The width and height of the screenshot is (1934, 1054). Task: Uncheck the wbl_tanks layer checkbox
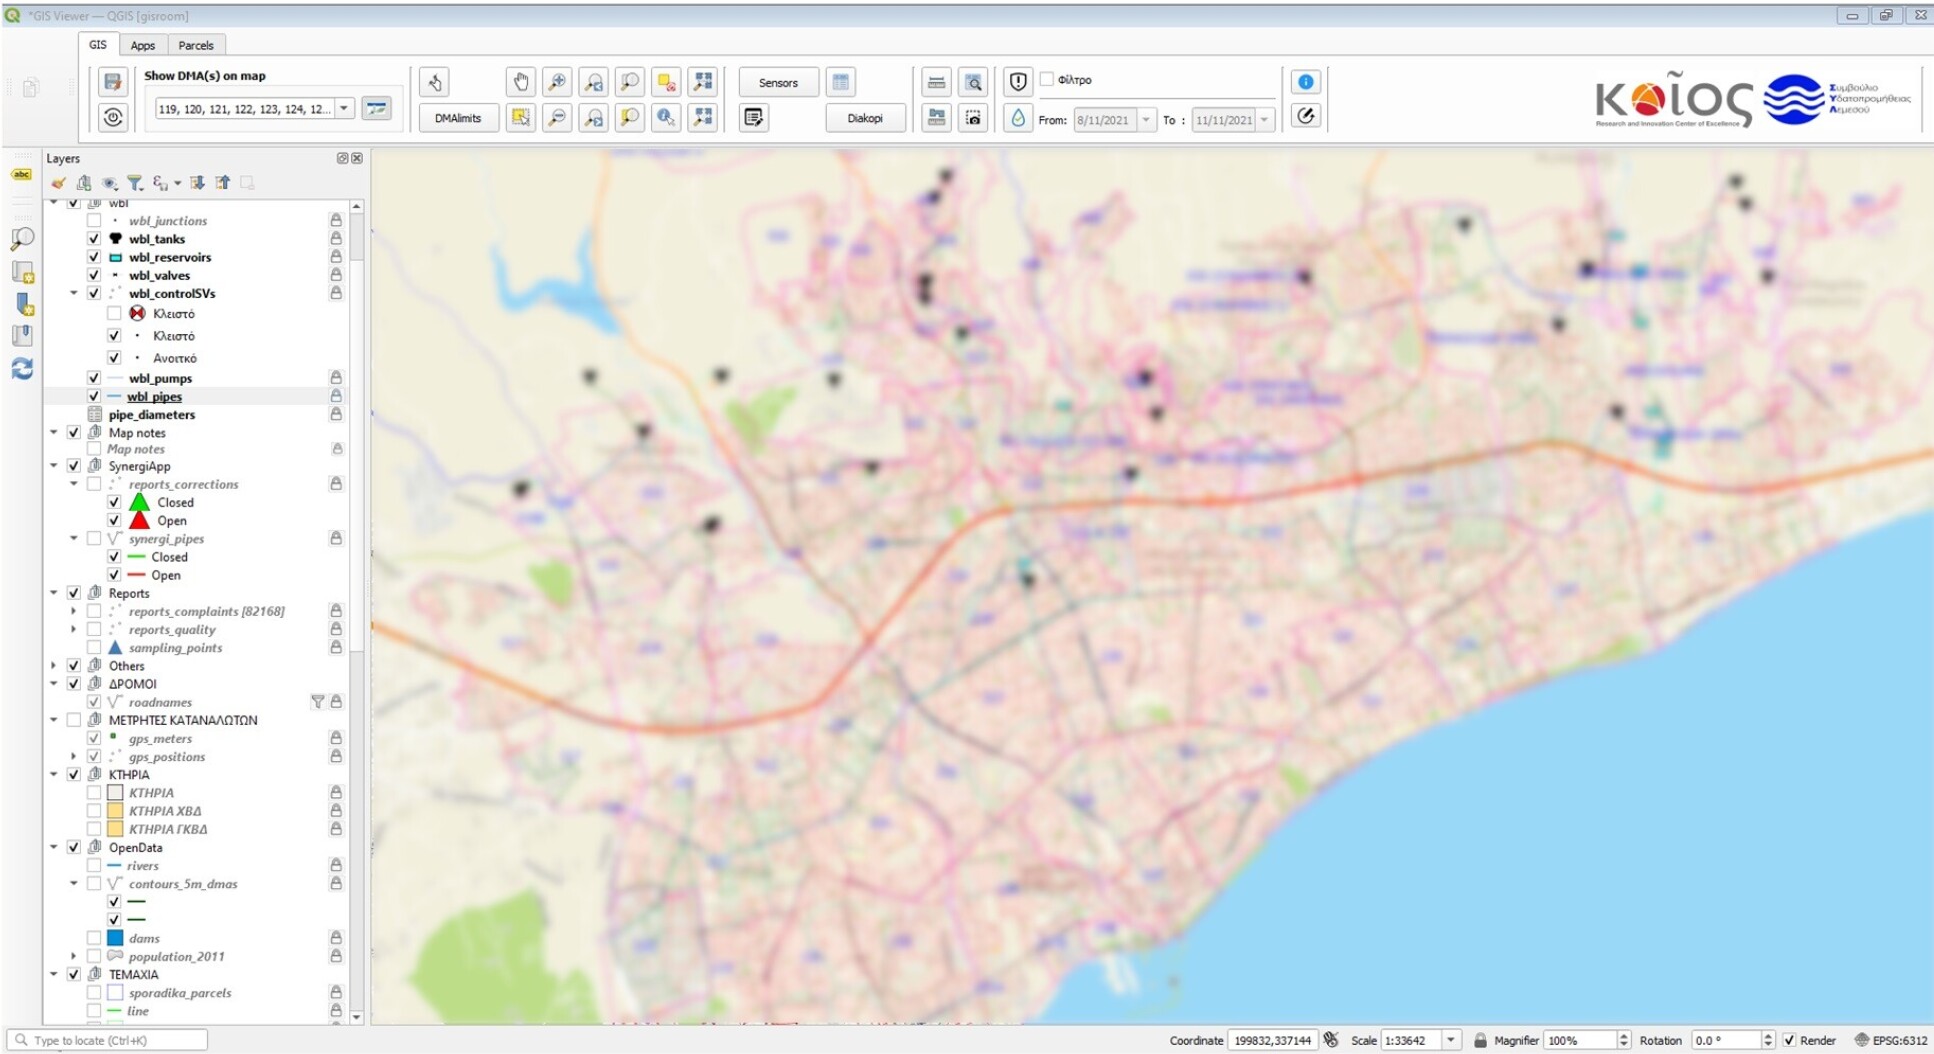(x=94, y=239)
